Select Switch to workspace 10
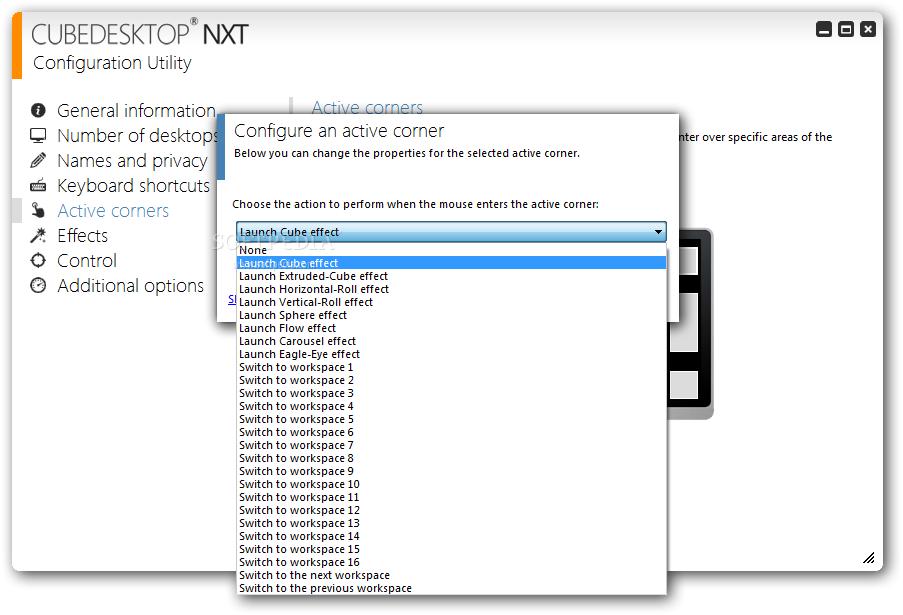903x615 pixels. click(452, 484)
